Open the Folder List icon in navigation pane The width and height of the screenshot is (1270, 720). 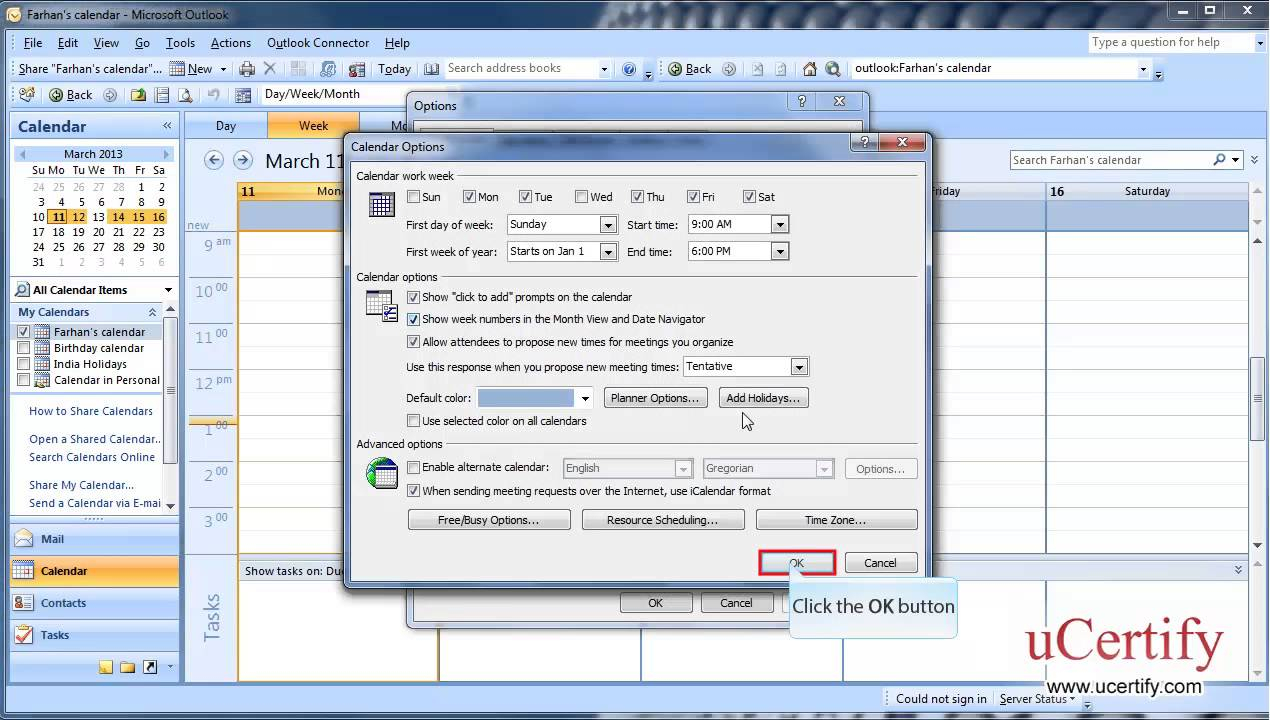pyautogui.click(x=127, y=667)
